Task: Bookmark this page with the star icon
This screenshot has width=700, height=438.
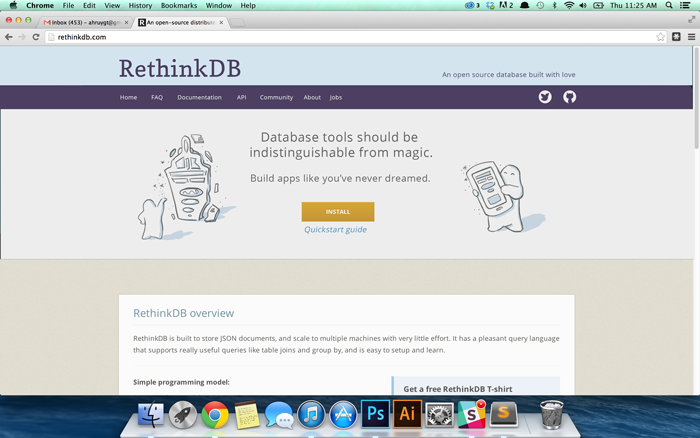Action: [x=660, y=37]
